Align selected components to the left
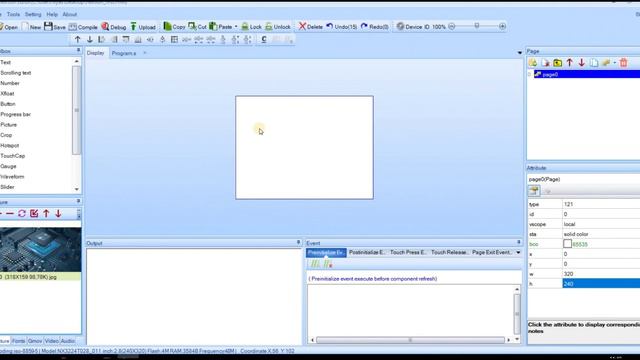Viewport: 640px width, 360px height. coord(102,39)
